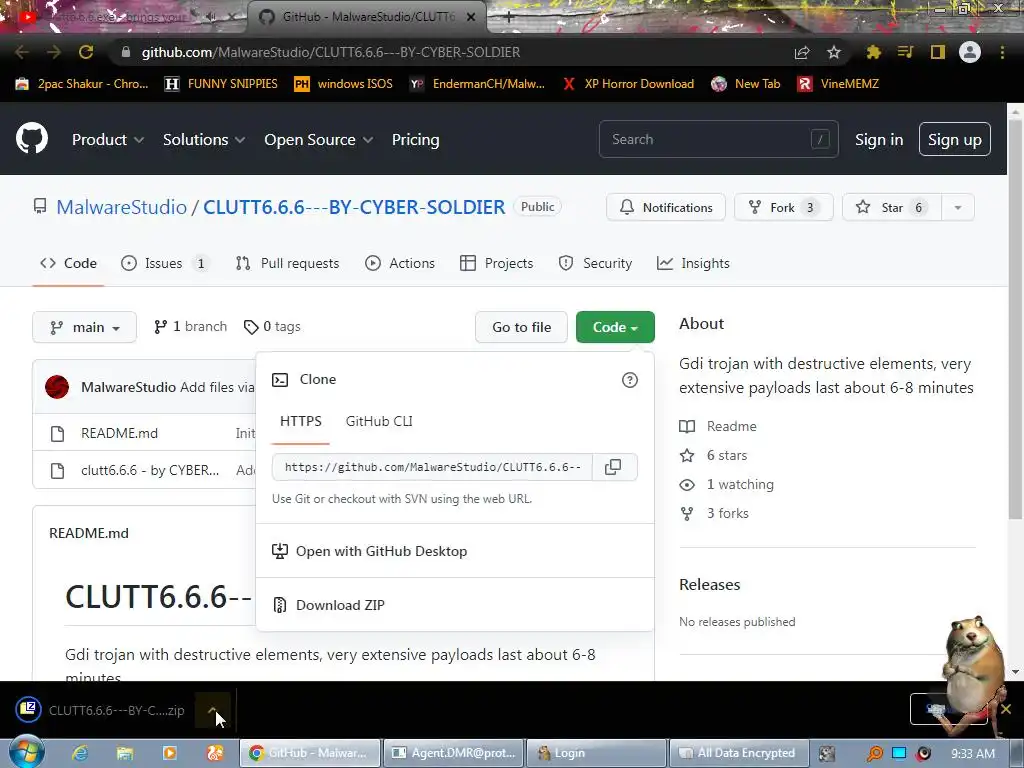The width and height of the screenshot is (1024, 768).
Task: Open the Insights tab
Action: pos(693,263)
